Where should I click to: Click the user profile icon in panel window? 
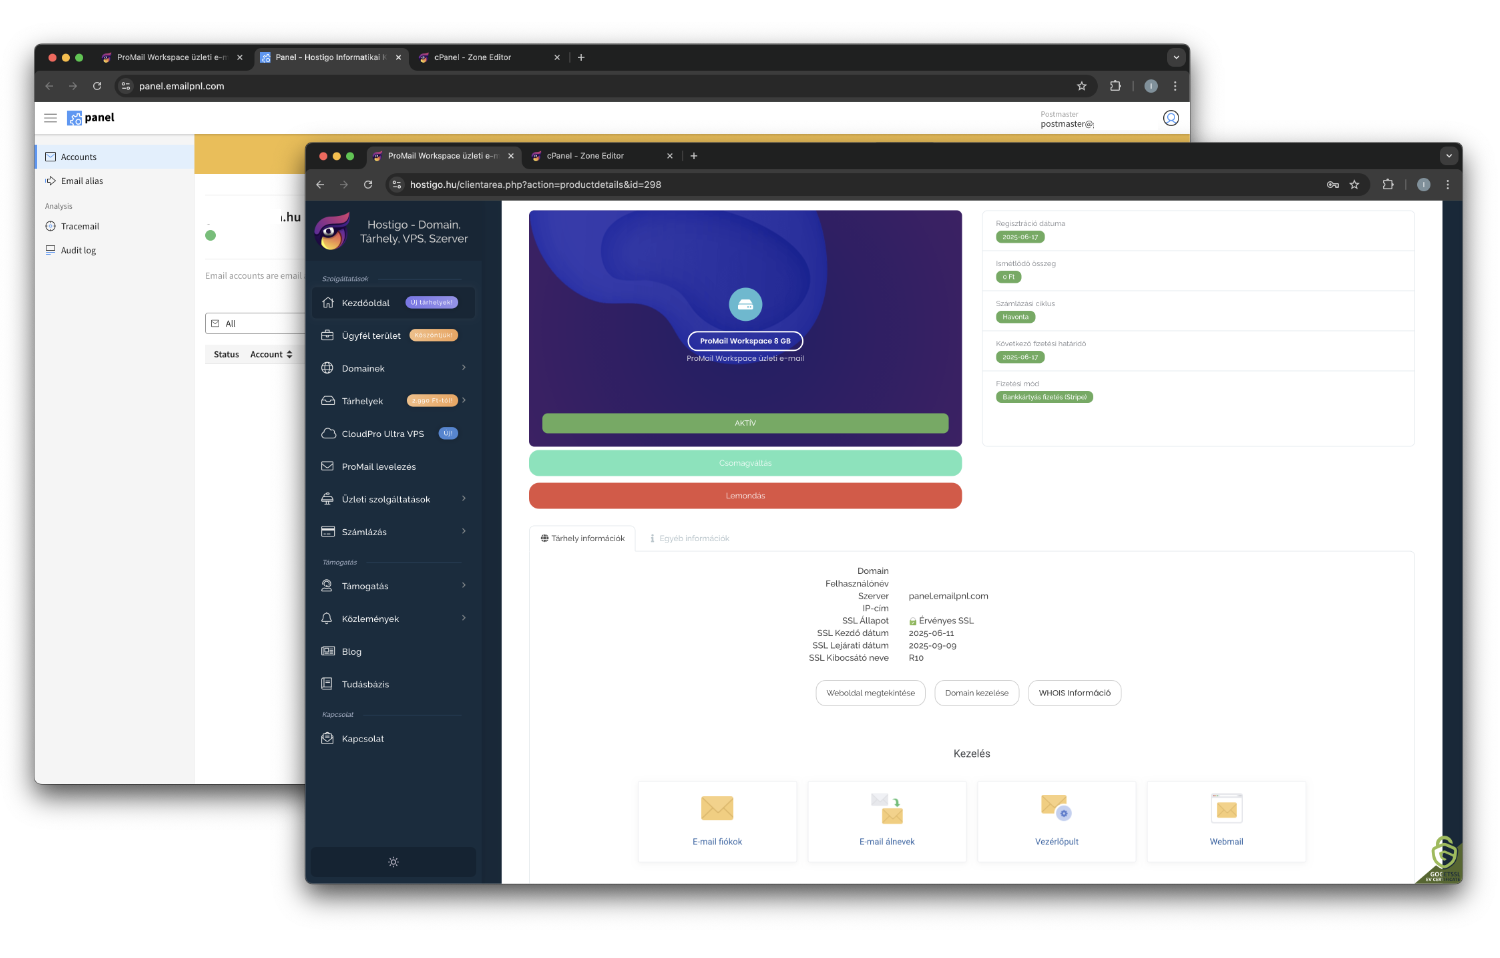(x=1171, y=118)
